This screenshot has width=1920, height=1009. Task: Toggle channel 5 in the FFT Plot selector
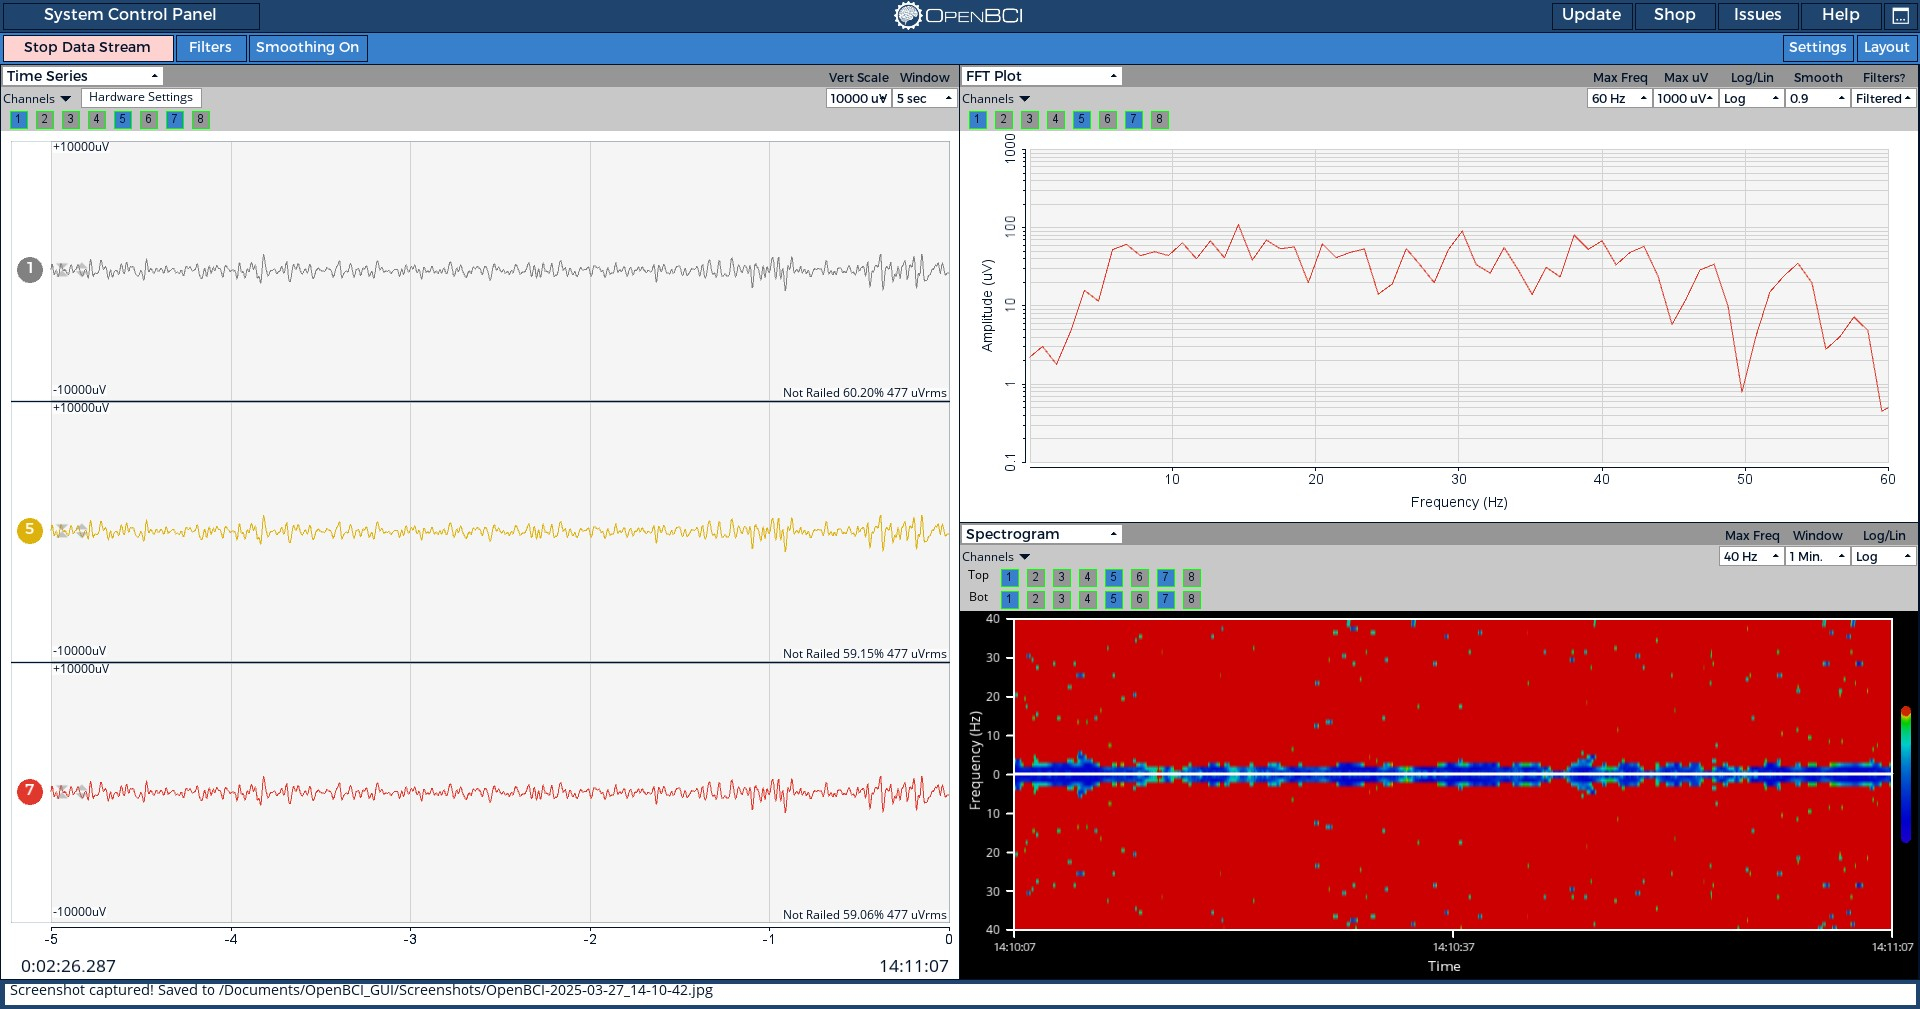point(1081,119)
